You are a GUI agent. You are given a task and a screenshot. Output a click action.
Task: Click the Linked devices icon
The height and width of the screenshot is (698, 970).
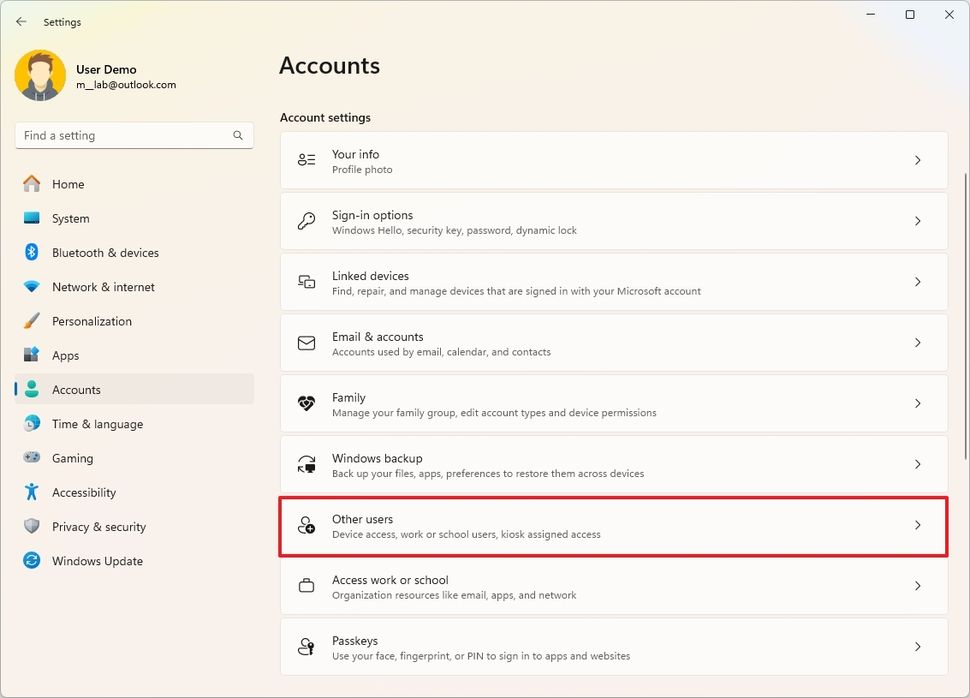(x=306, y=282)
